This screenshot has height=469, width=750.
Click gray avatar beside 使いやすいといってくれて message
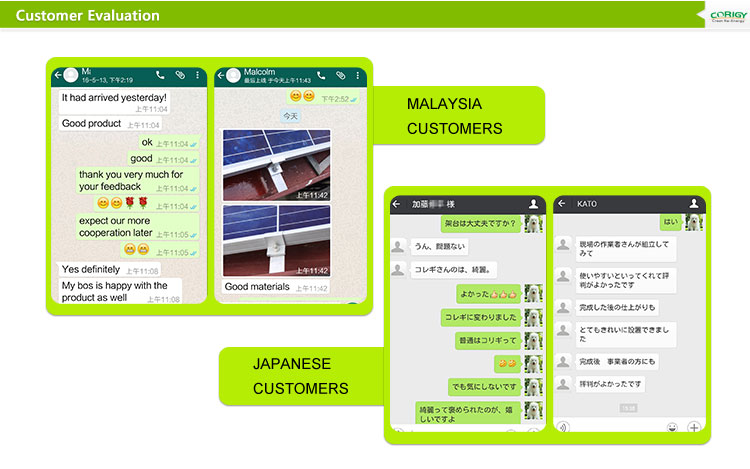[563, 276]
